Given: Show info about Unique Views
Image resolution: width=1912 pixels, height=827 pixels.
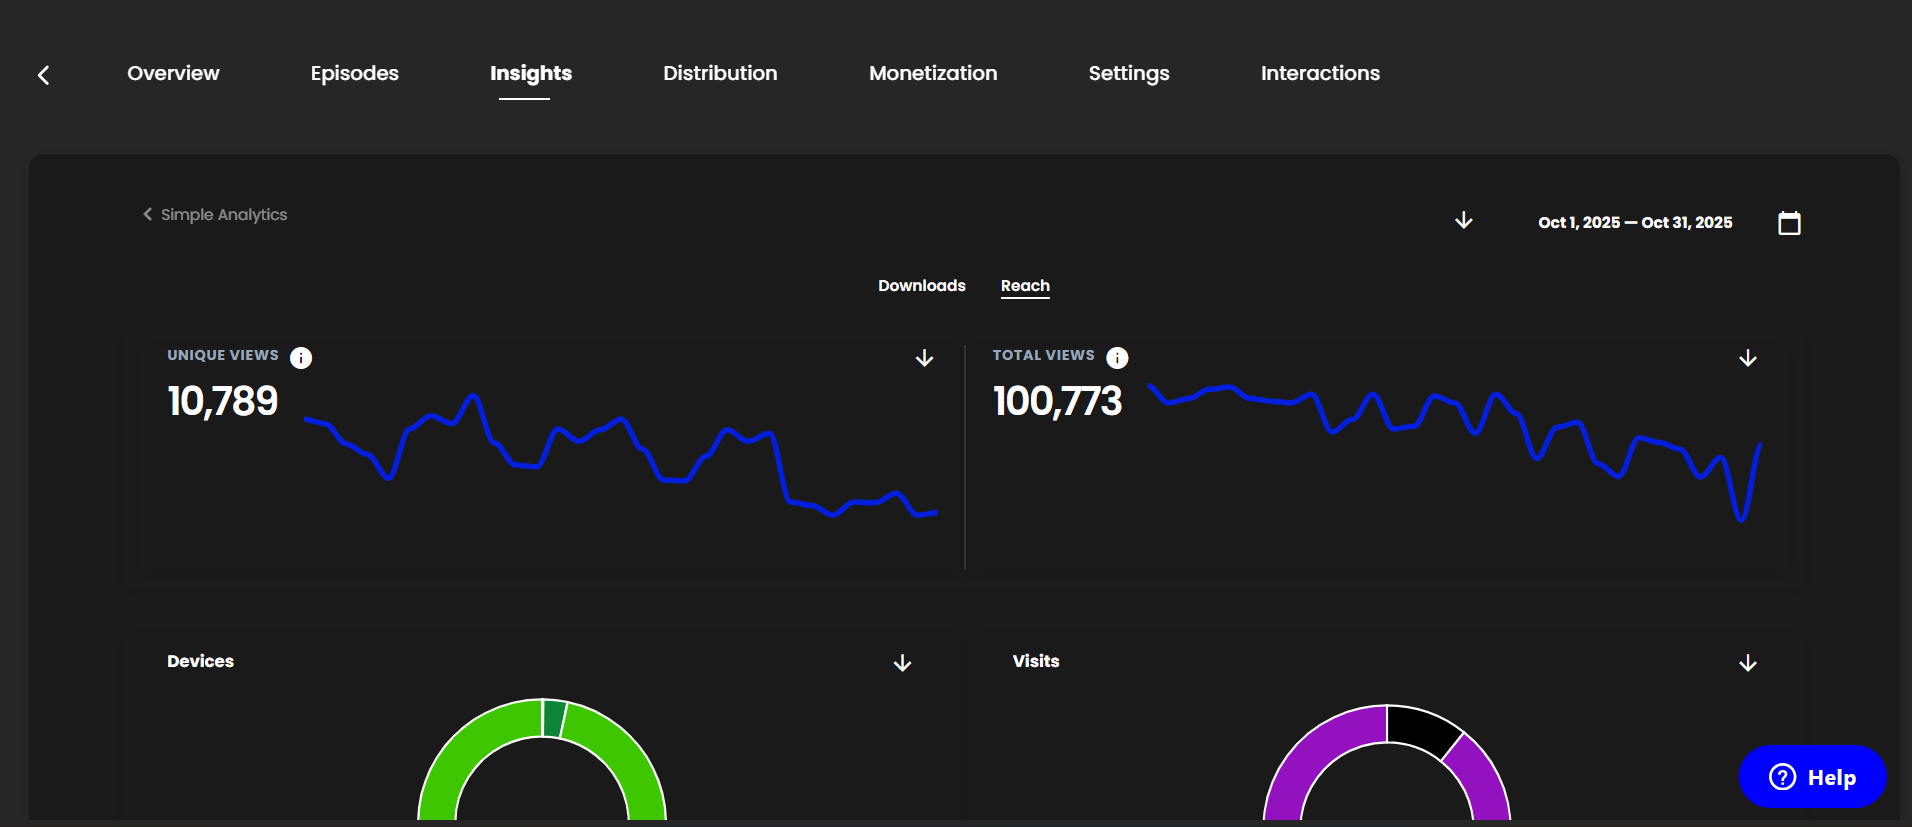Looking at the screenshot, I should tap(301, 358).
